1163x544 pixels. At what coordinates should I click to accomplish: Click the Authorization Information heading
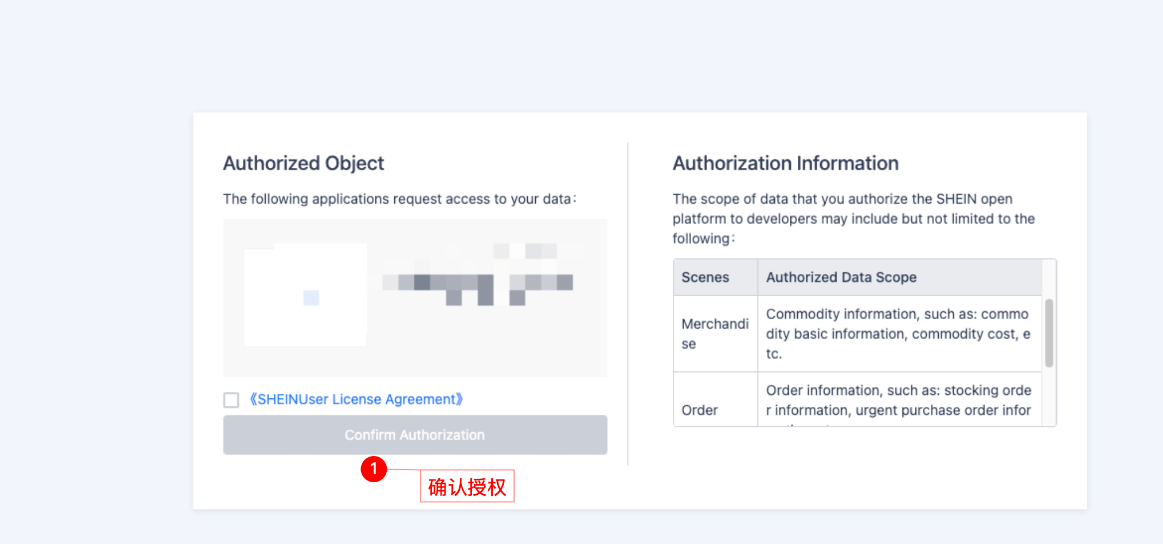[785, 163]
